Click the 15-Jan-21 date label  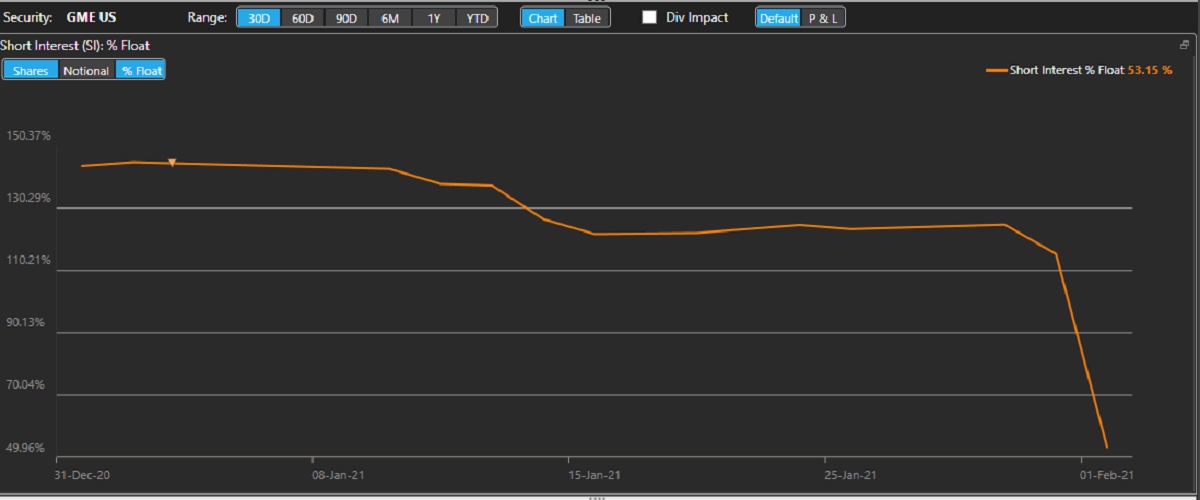[597, 475]
